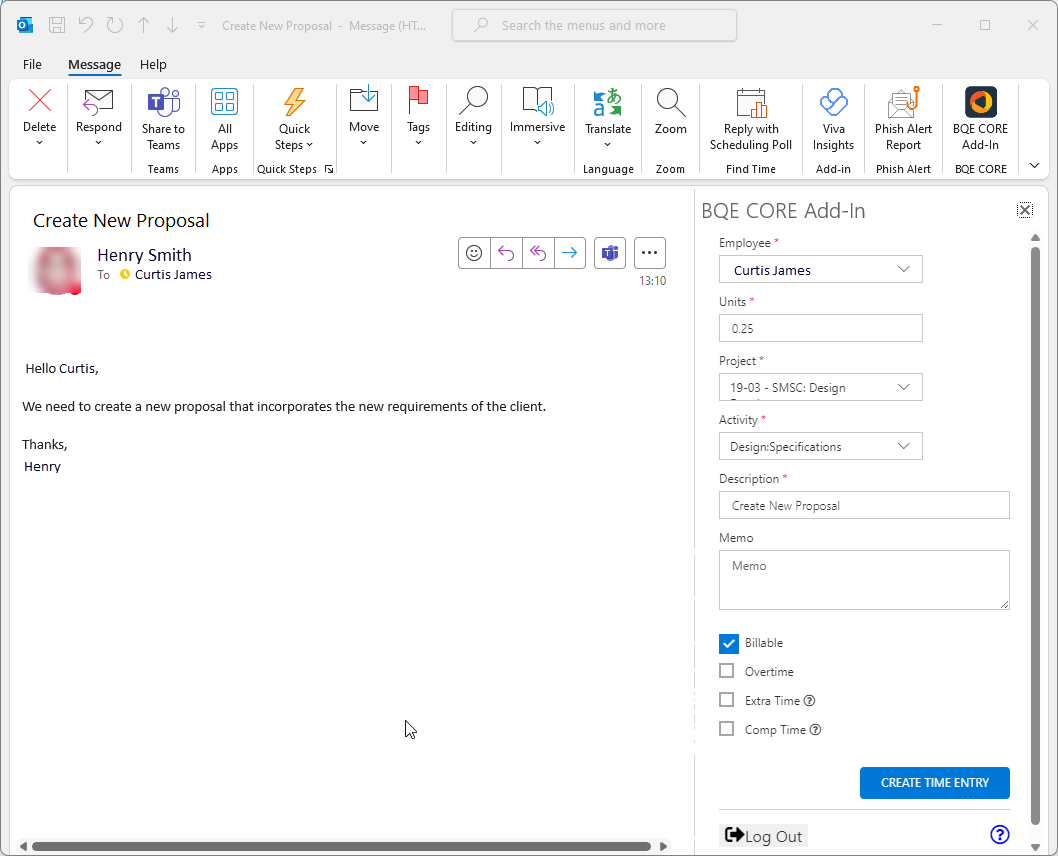Click the Create Time Entry button
1058x856 pixels.
coord(934,783)
